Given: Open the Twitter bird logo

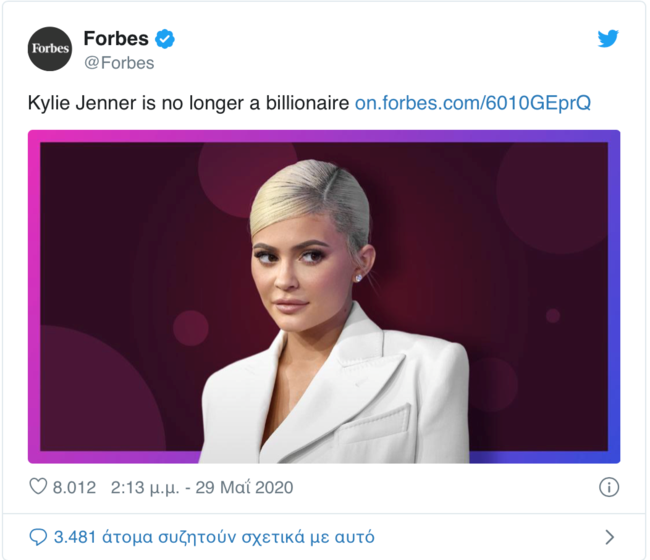Looking at the screenshot, I should point(607,39).
